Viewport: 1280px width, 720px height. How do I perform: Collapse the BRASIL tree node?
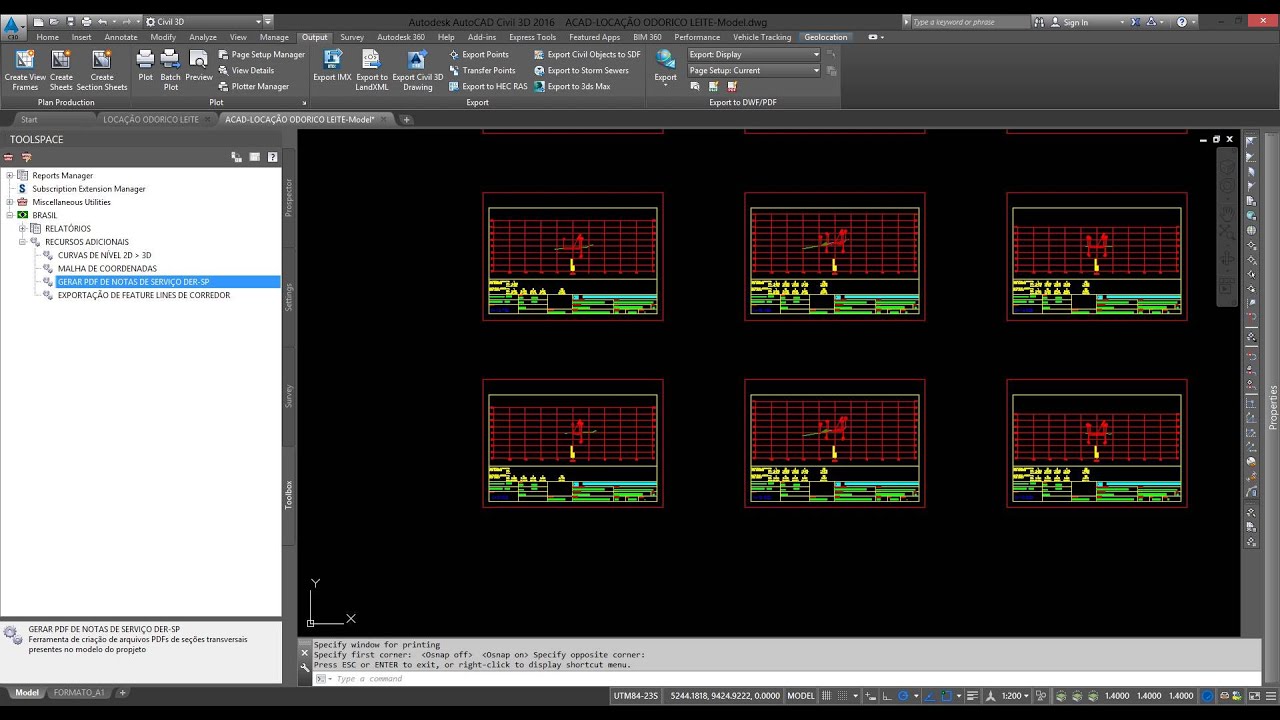point(10,215)
